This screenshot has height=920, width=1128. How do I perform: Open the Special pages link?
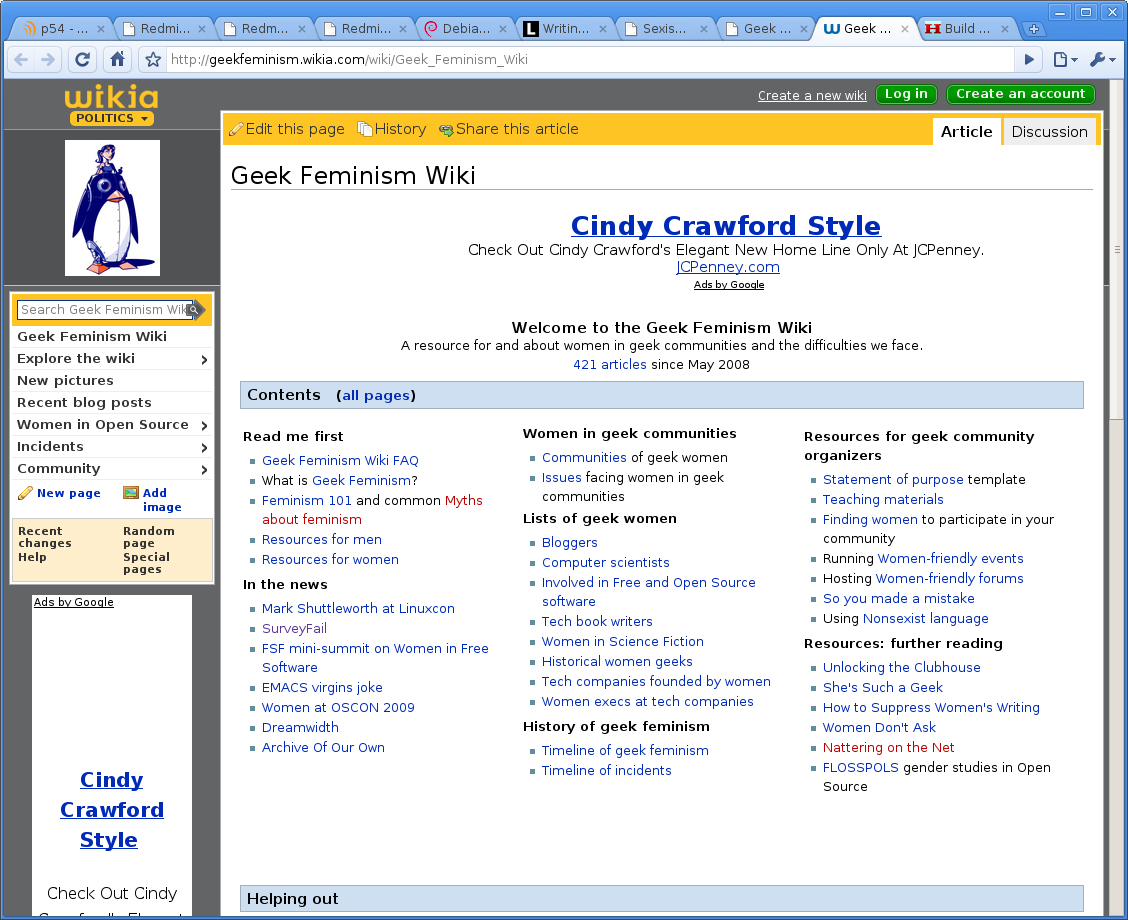[147, 563]
